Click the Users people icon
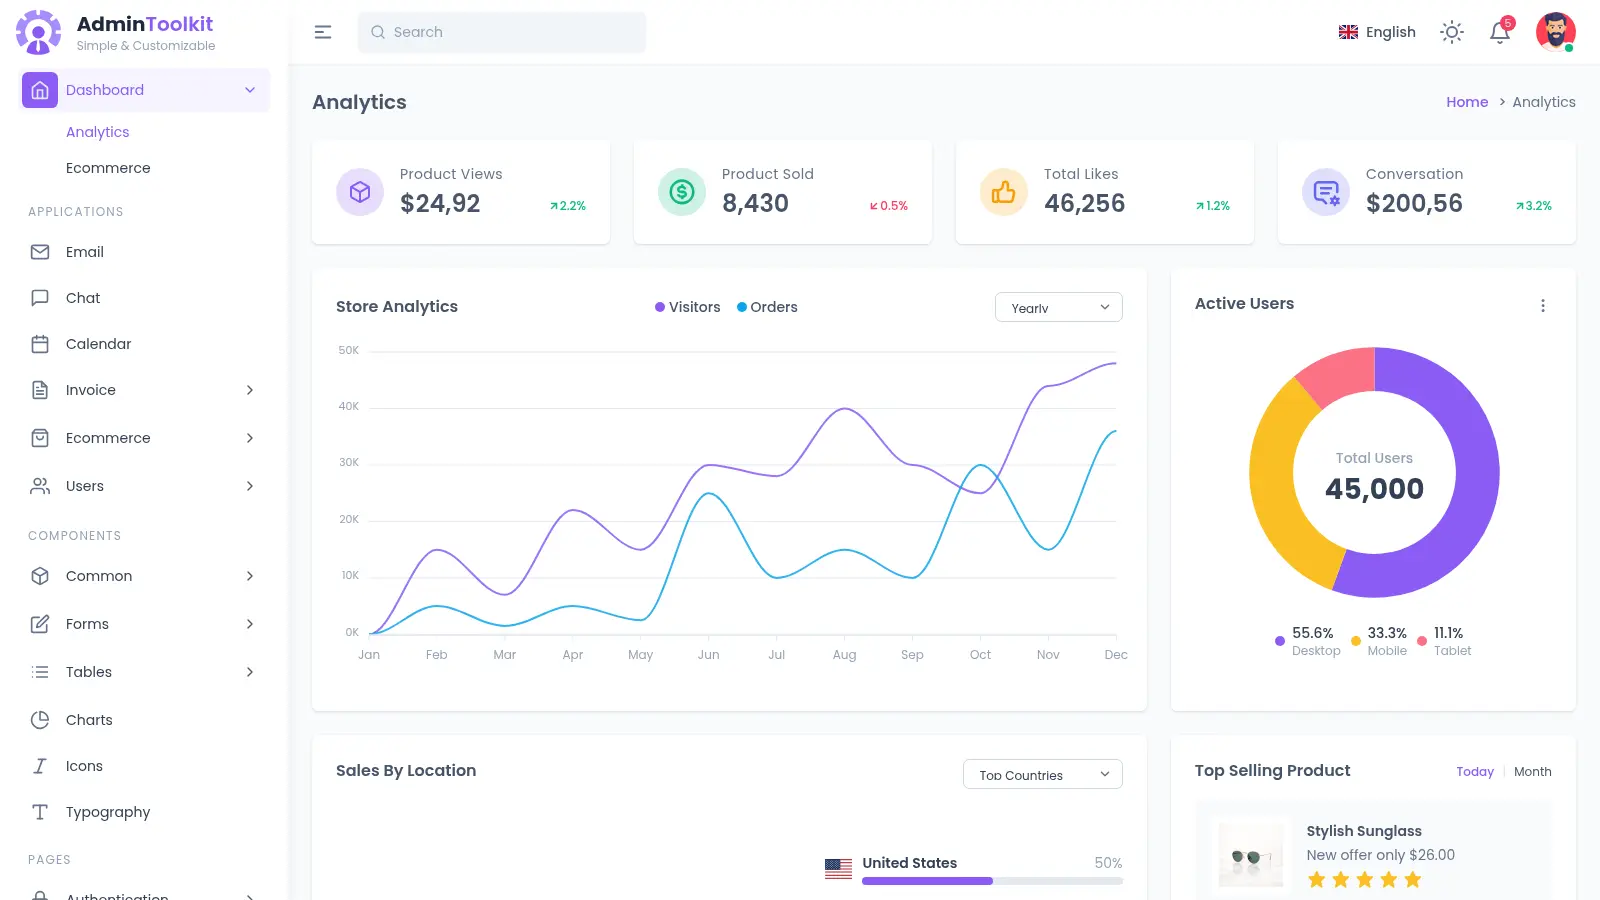 click(40, 486)
